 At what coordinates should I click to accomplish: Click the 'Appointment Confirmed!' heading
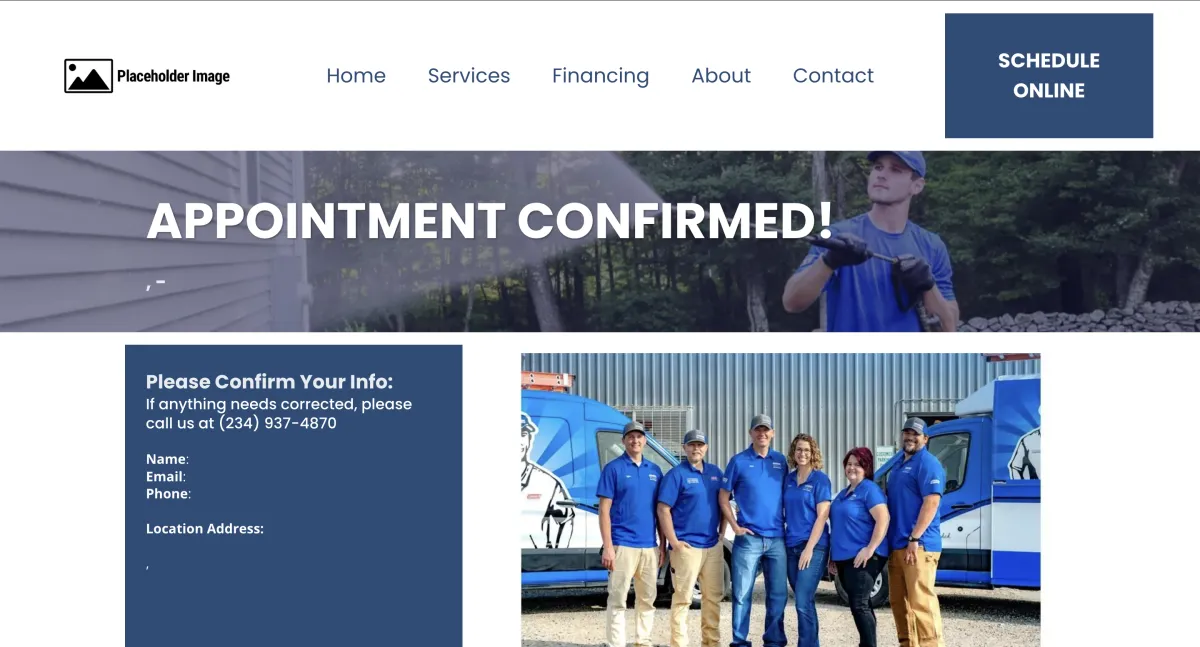[x=489, y=221]
